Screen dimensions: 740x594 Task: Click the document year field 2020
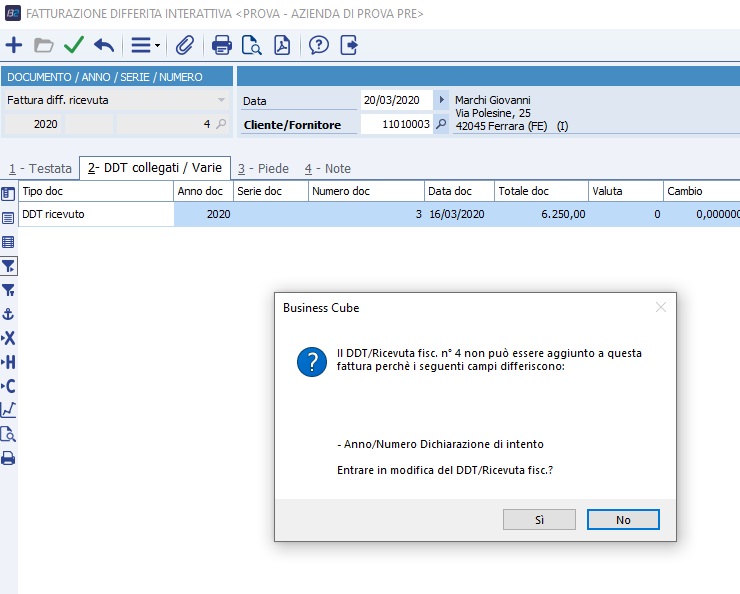[33, 124]
